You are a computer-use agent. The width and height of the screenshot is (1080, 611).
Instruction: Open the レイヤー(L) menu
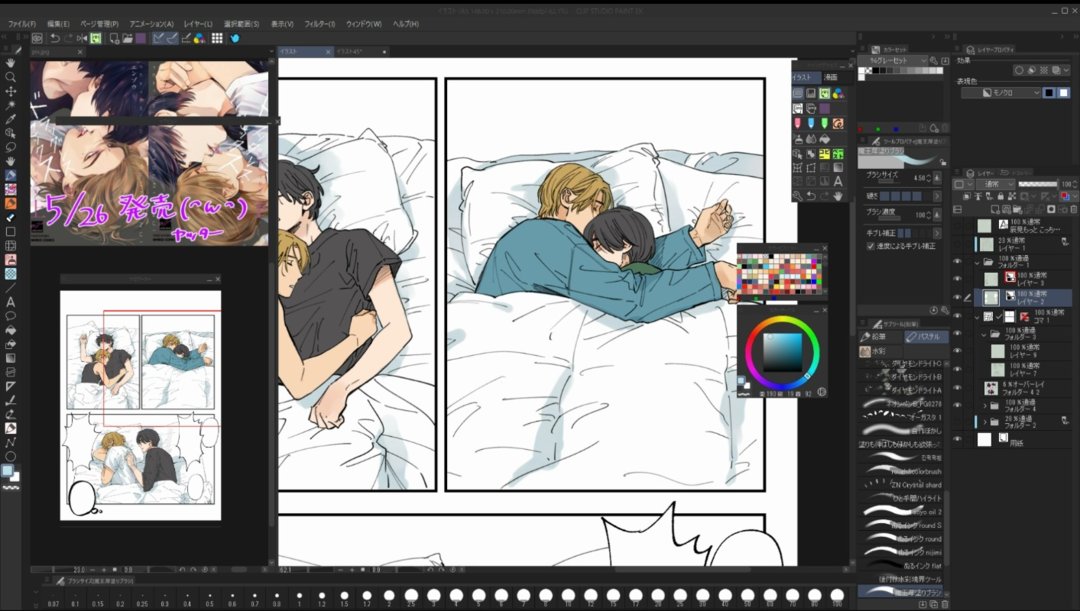[x=198, y=23]
